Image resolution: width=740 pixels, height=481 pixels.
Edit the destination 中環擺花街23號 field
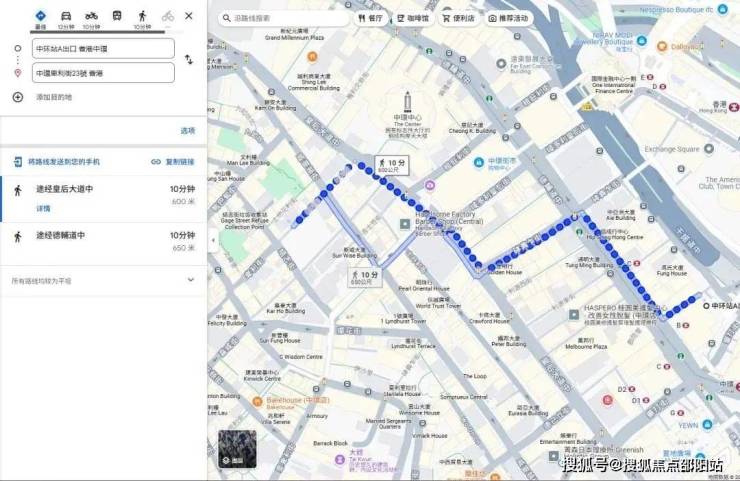103,73
